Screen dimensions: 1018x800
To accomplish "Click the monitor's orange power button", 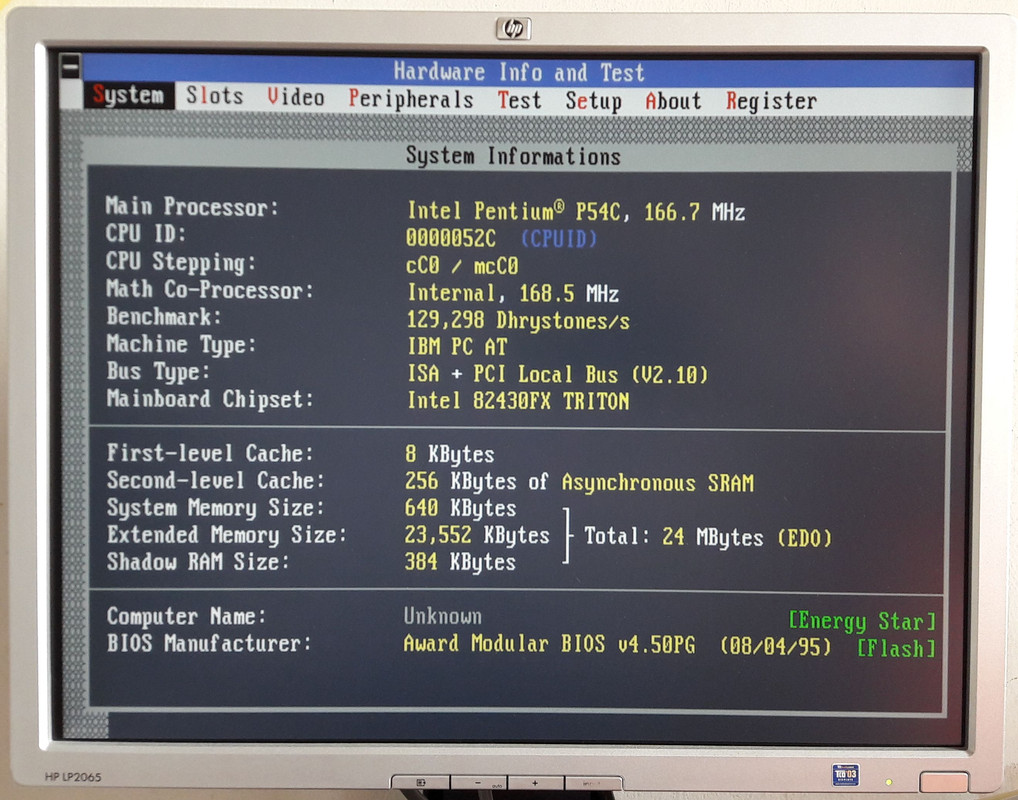I will point(944,782).
